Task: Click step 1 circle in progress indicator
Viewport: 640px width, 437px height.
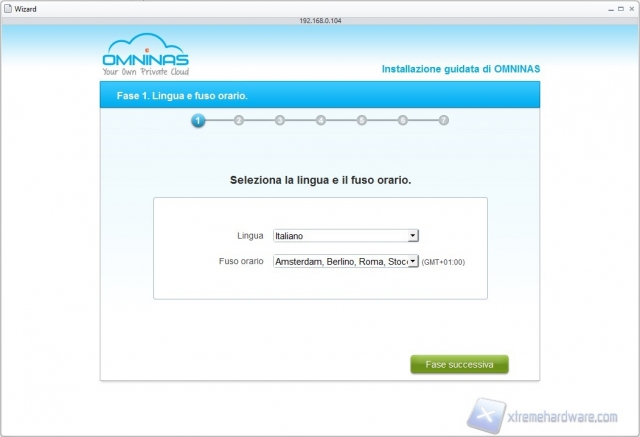Action: coord(198,120)
